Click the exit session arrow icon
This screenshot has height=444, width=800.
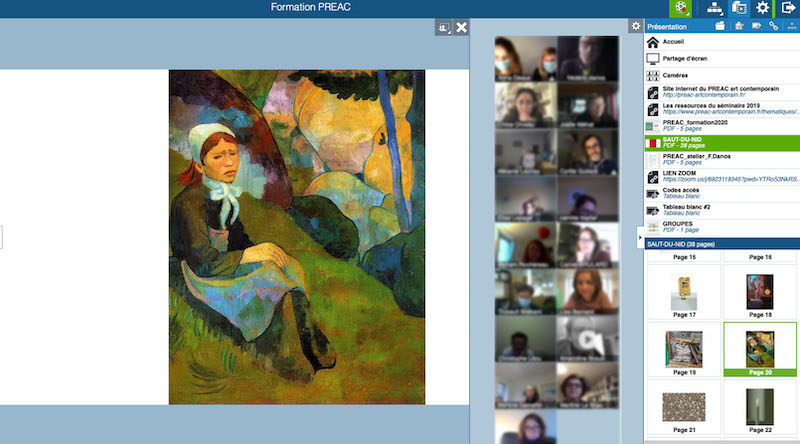(788, 8)
